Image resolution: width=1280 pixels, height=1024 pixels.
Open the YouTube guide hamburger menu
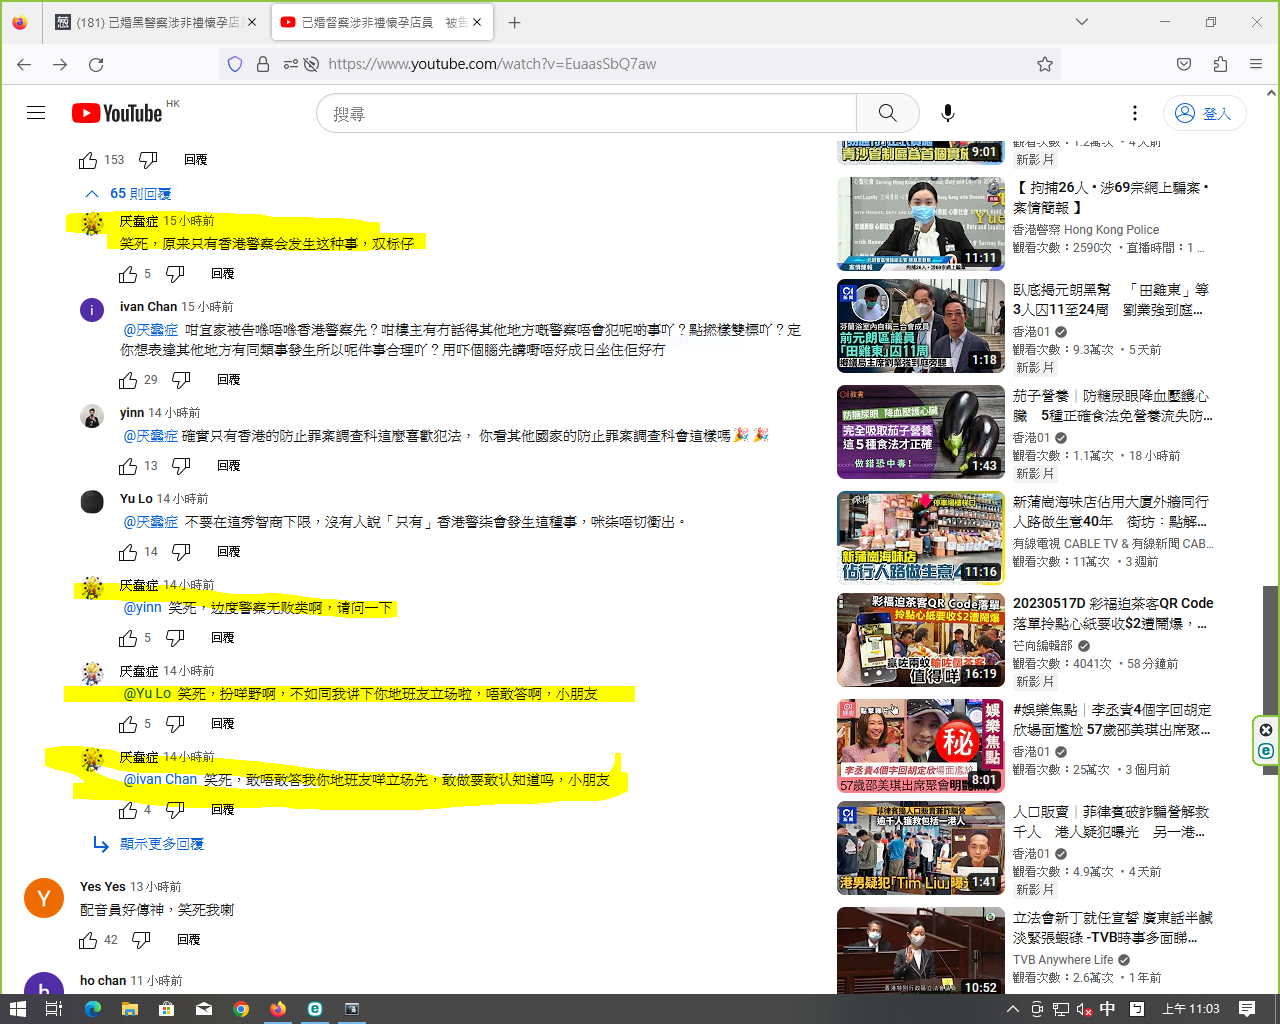36,113
